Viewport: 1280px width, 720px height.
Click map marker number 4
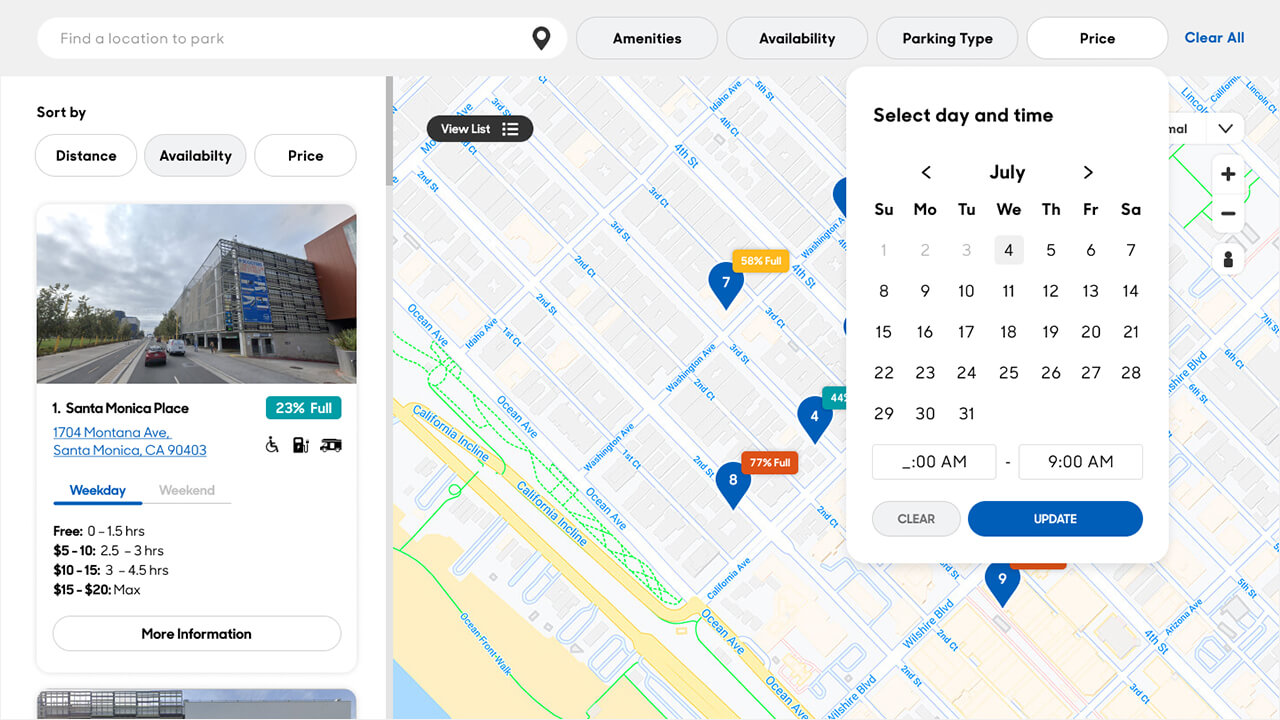(x=814, y=418)
